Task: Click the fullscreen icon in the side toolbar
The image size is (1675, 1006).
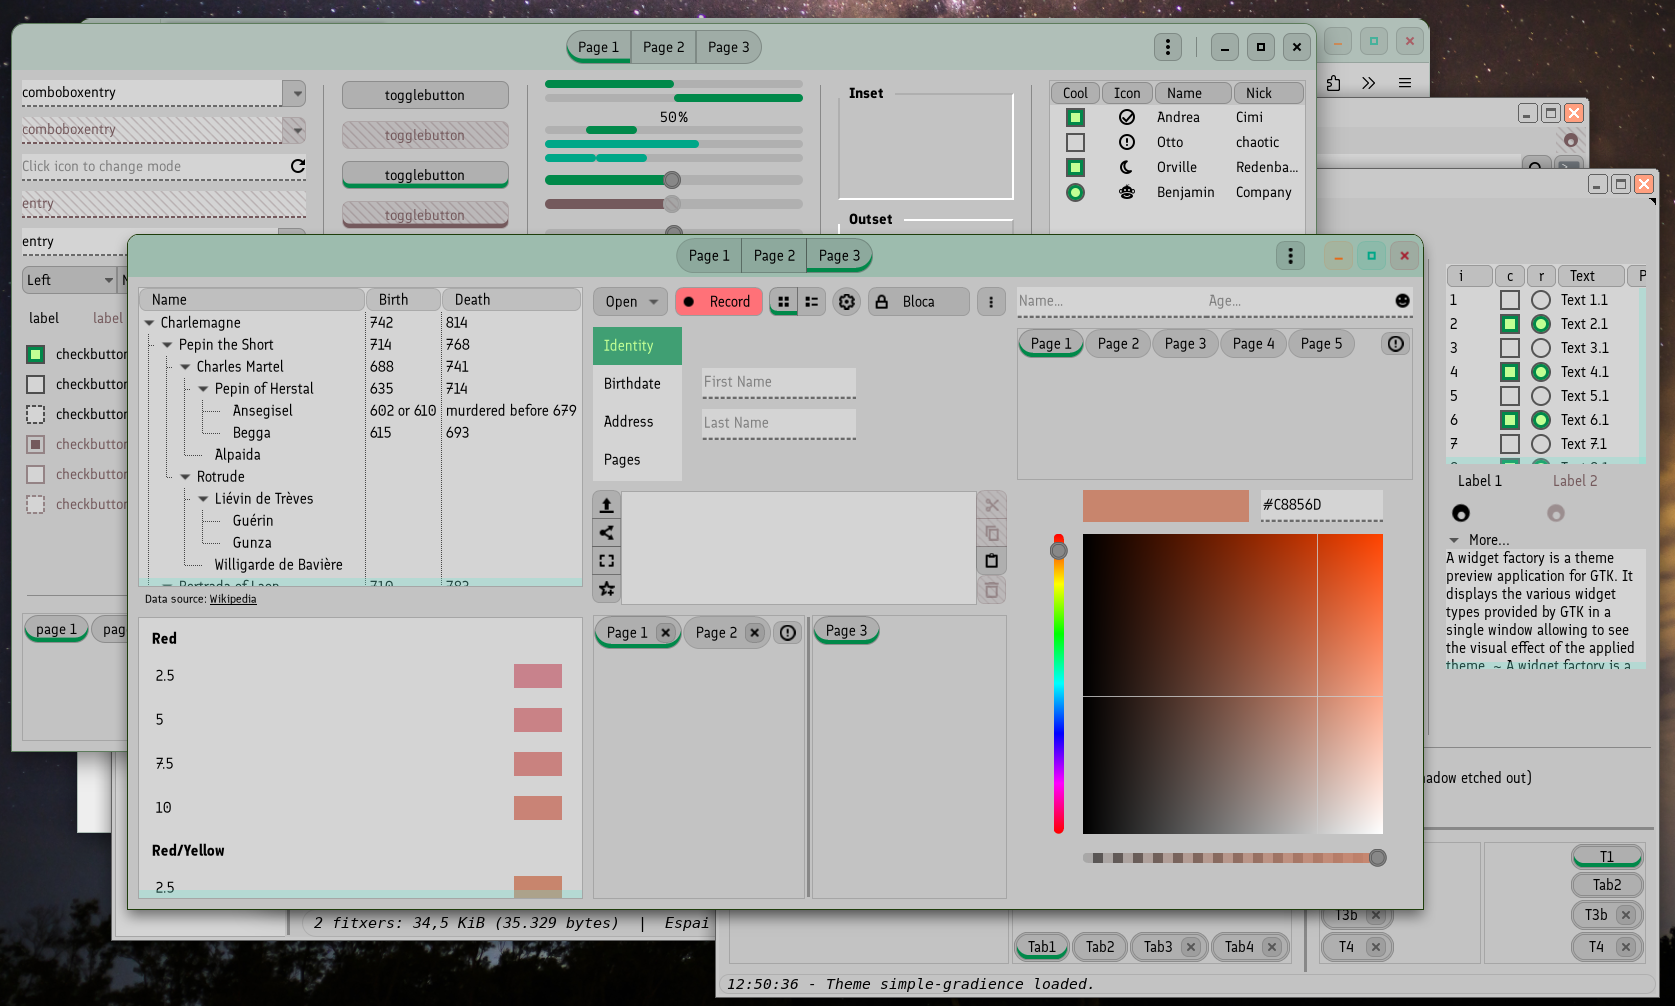Action: [x=606, y=561]
